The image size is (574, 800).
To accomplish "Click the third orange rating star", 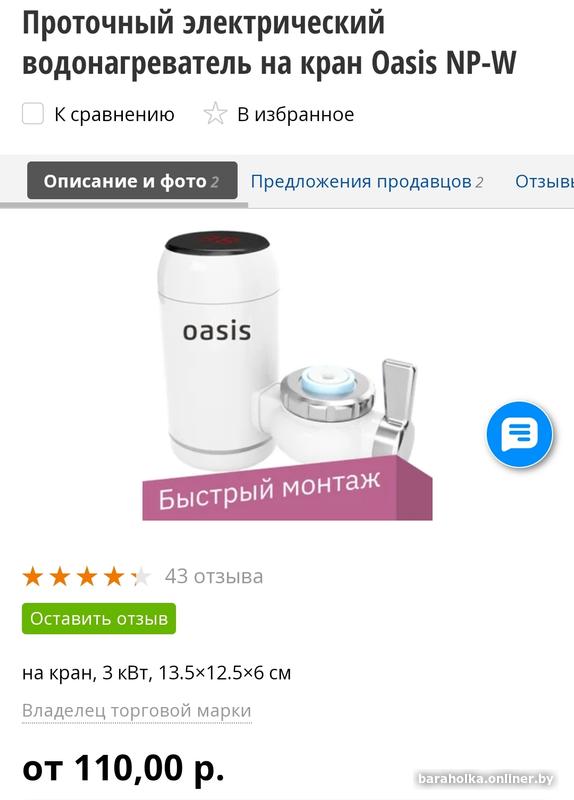I will coord(87,577).
